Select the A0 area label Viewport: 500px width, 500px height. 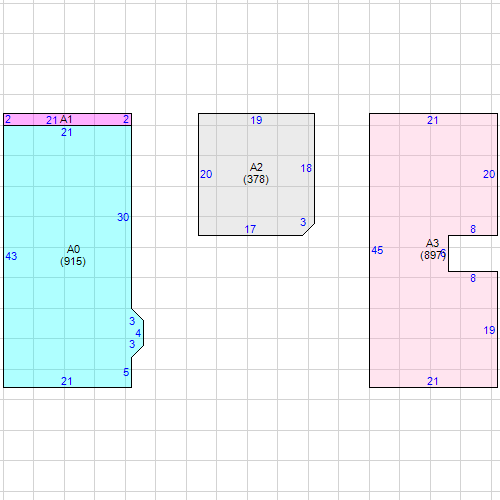73,249
